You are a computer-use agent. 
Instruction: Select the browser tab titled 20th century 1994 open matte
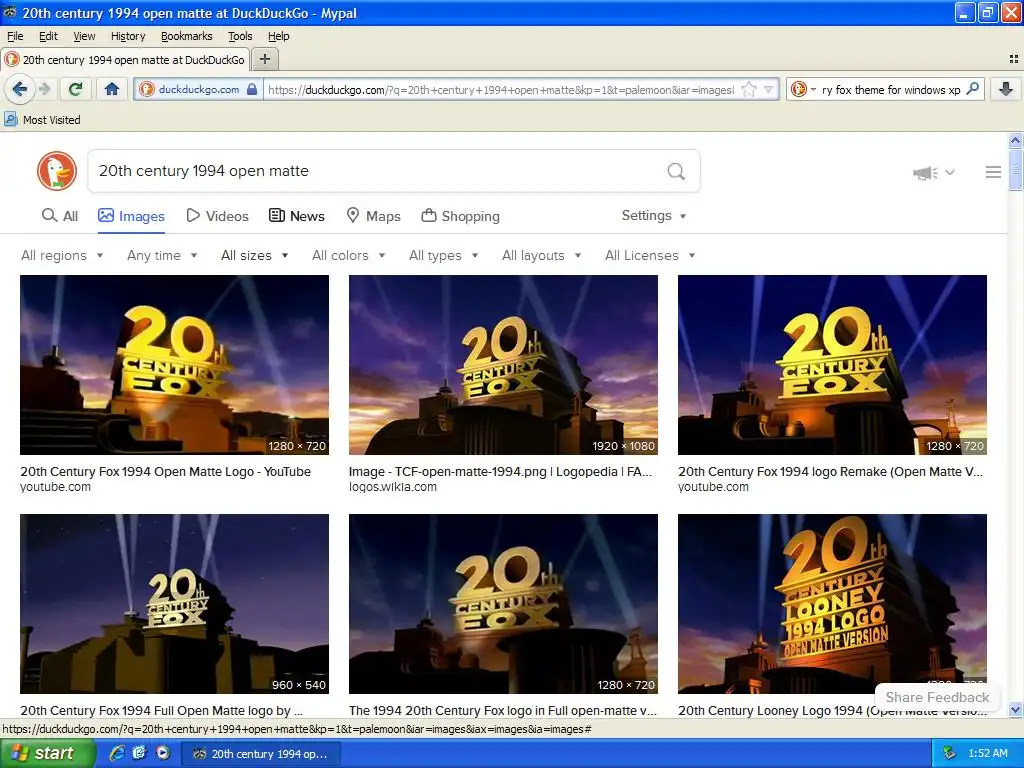[125, 59]
